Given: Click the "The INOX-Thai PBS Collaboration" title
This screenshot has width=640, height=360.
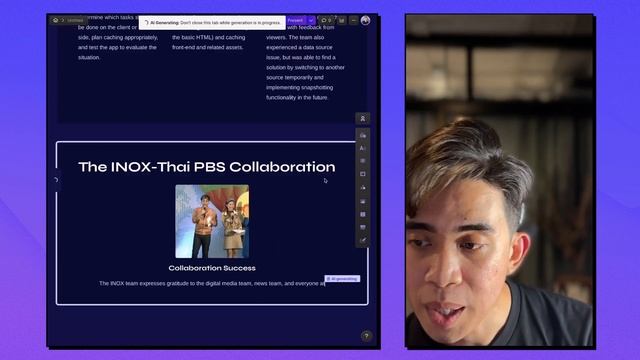Looking at the screenshot, I should tap(207, 167).
